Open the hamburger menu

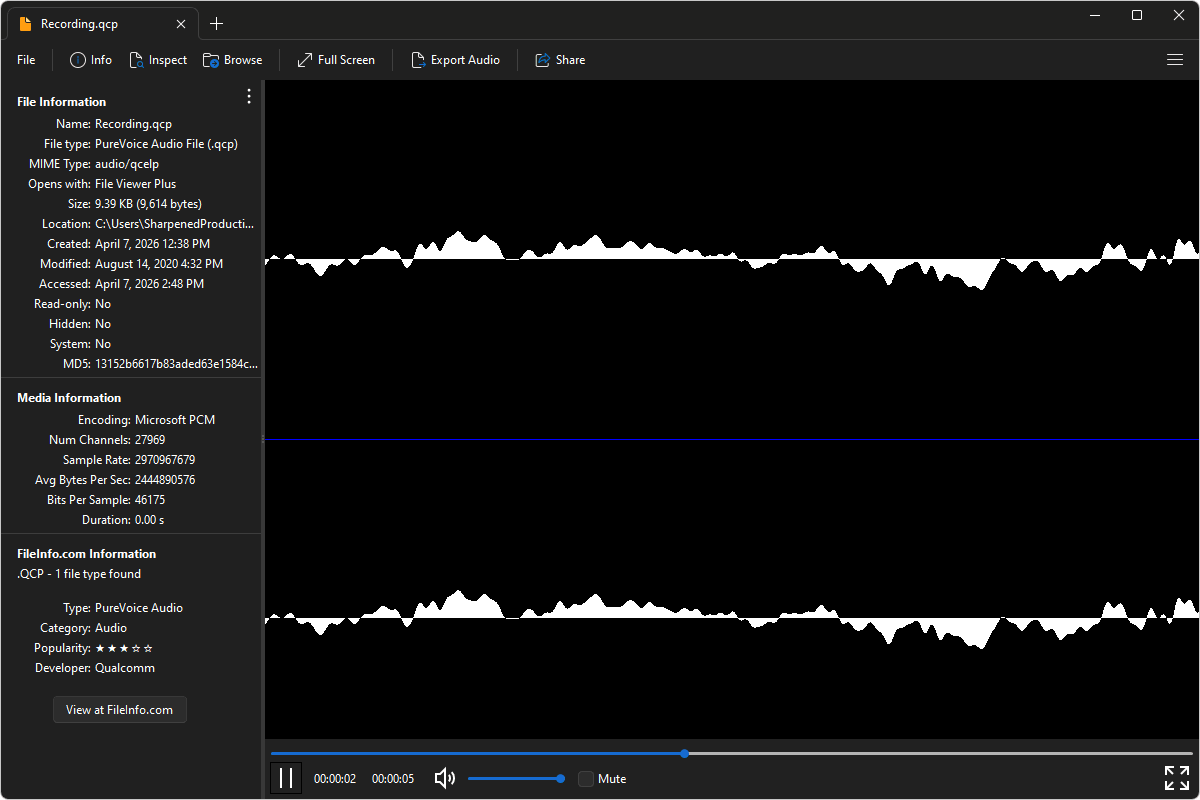pyautogui.click(x=1175, y=59)
